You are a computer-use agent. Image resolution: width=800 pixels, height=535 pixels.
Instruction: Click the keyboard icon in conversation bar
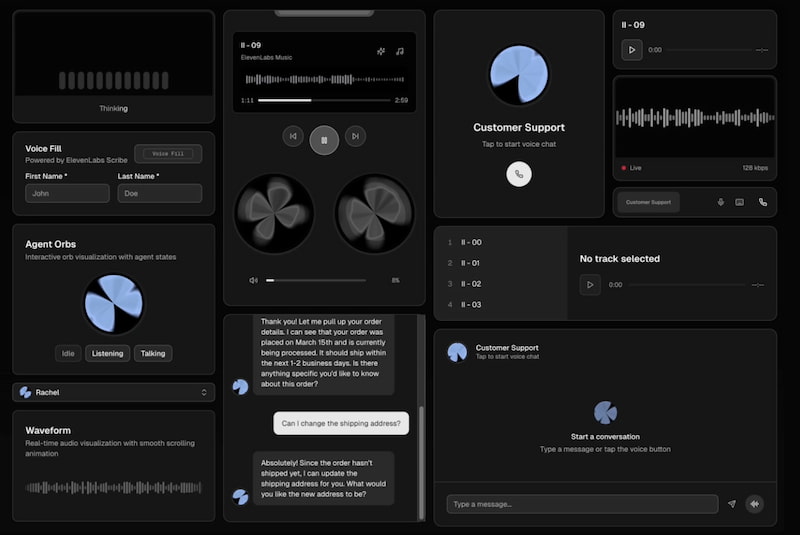pyautogui.click(x=740, y=202)
